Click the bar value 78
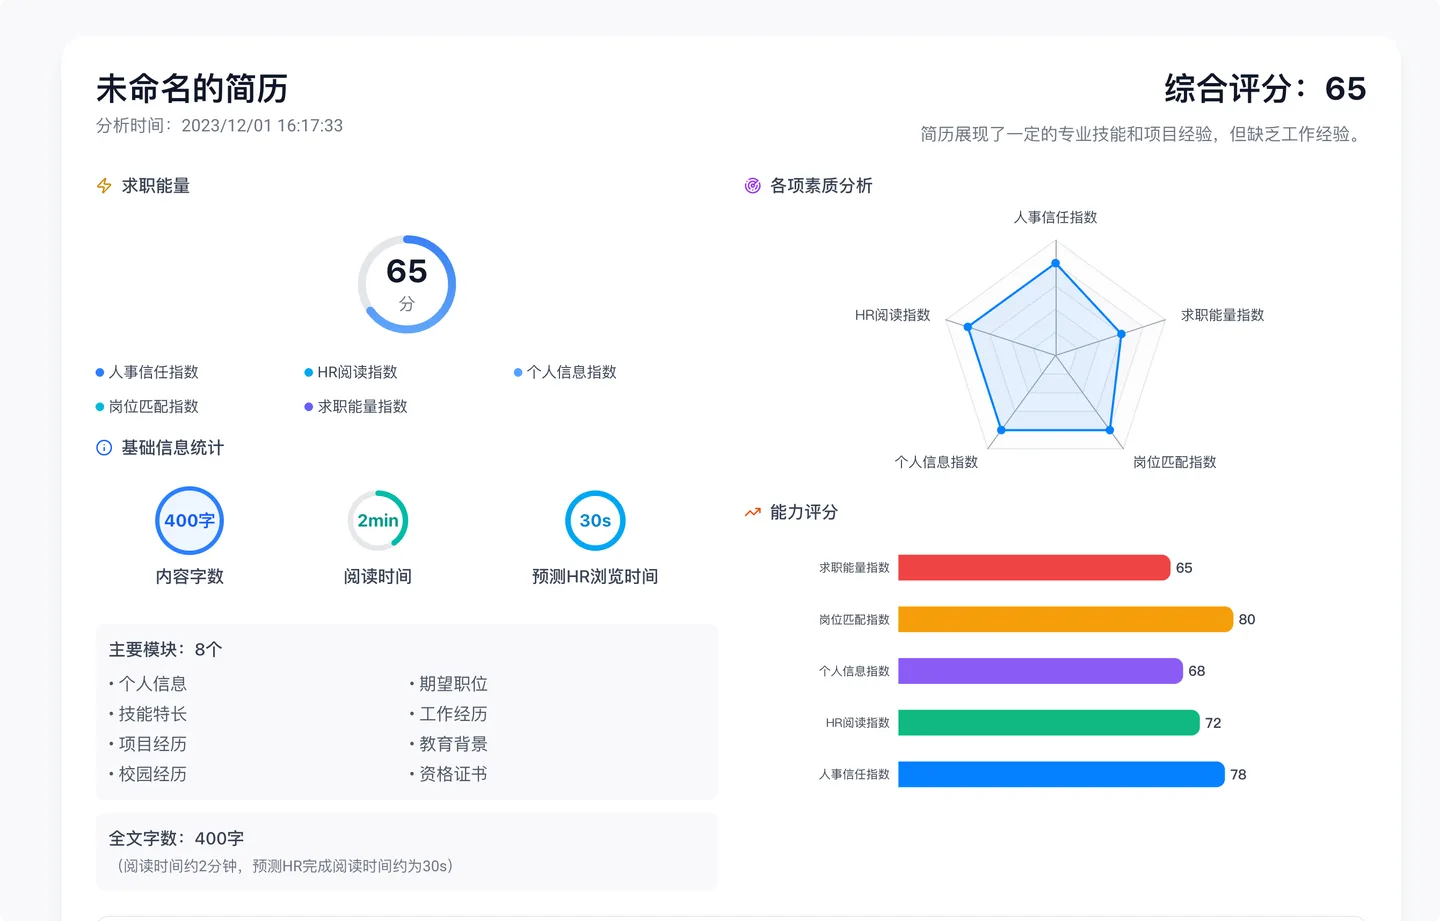Viewport: 1440px width, 921px height. click(1238, 774)
